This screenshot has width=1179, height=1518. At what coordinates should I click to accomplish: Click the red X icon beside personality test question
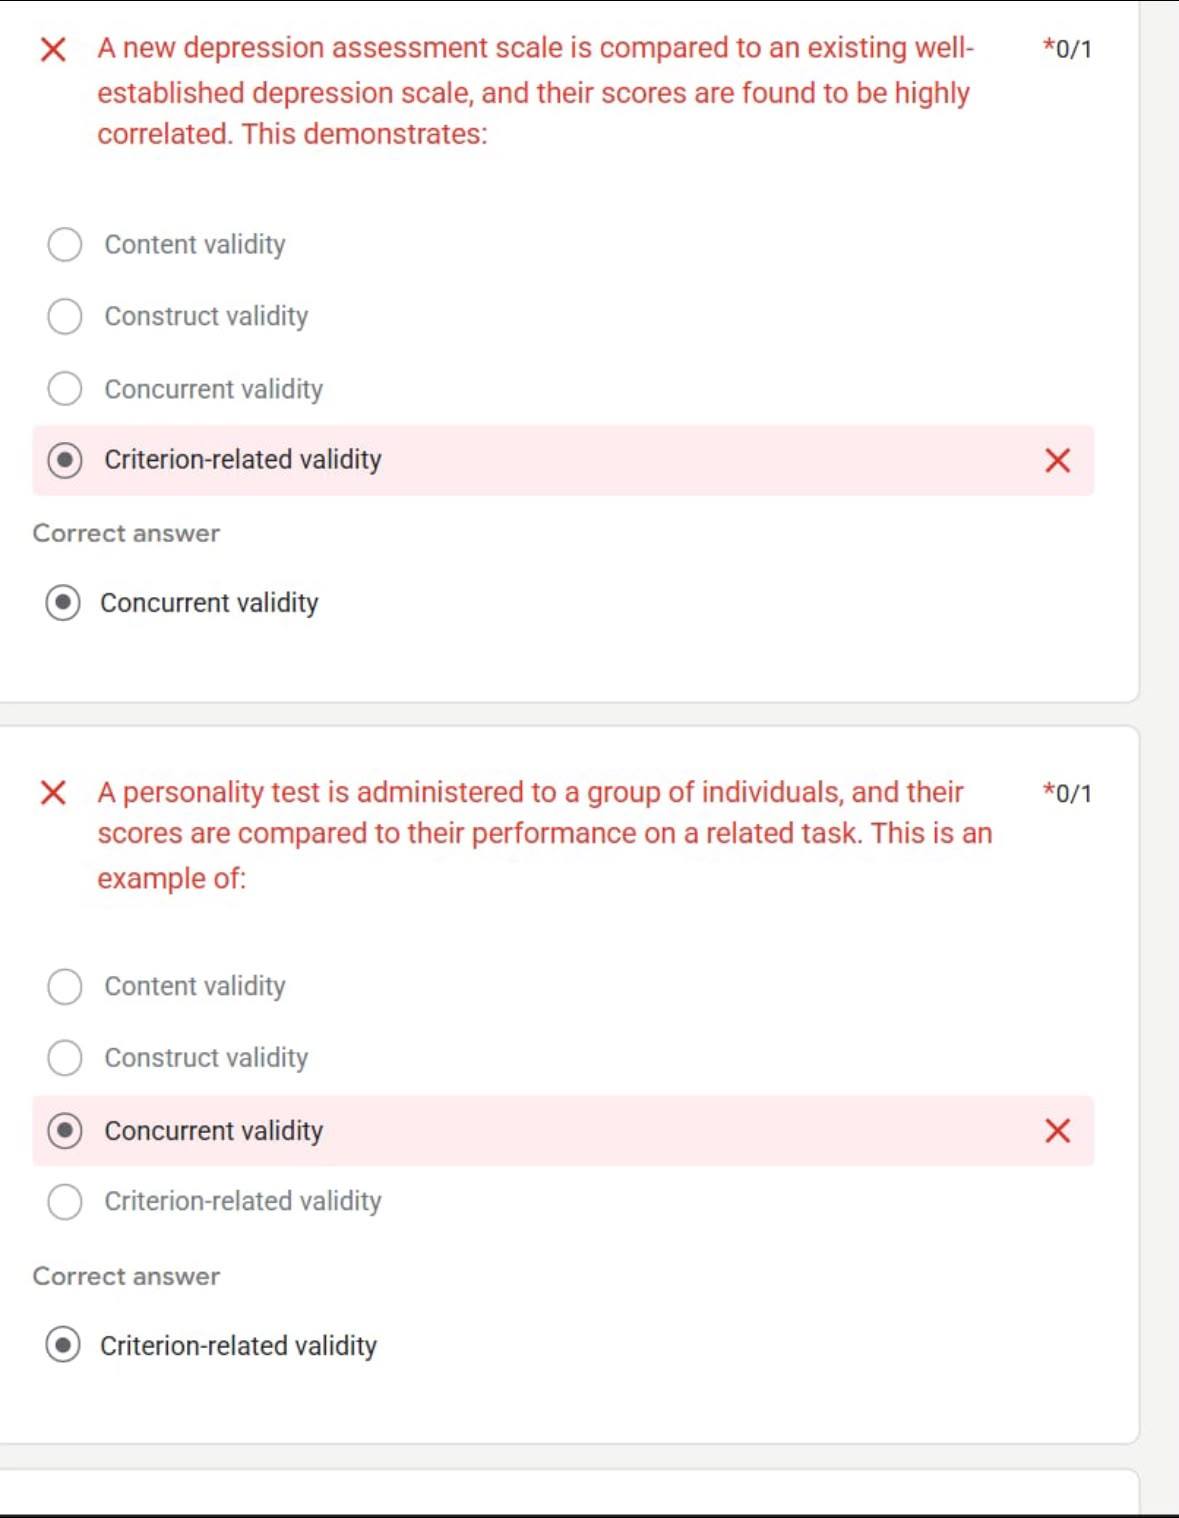click(53, 793)
